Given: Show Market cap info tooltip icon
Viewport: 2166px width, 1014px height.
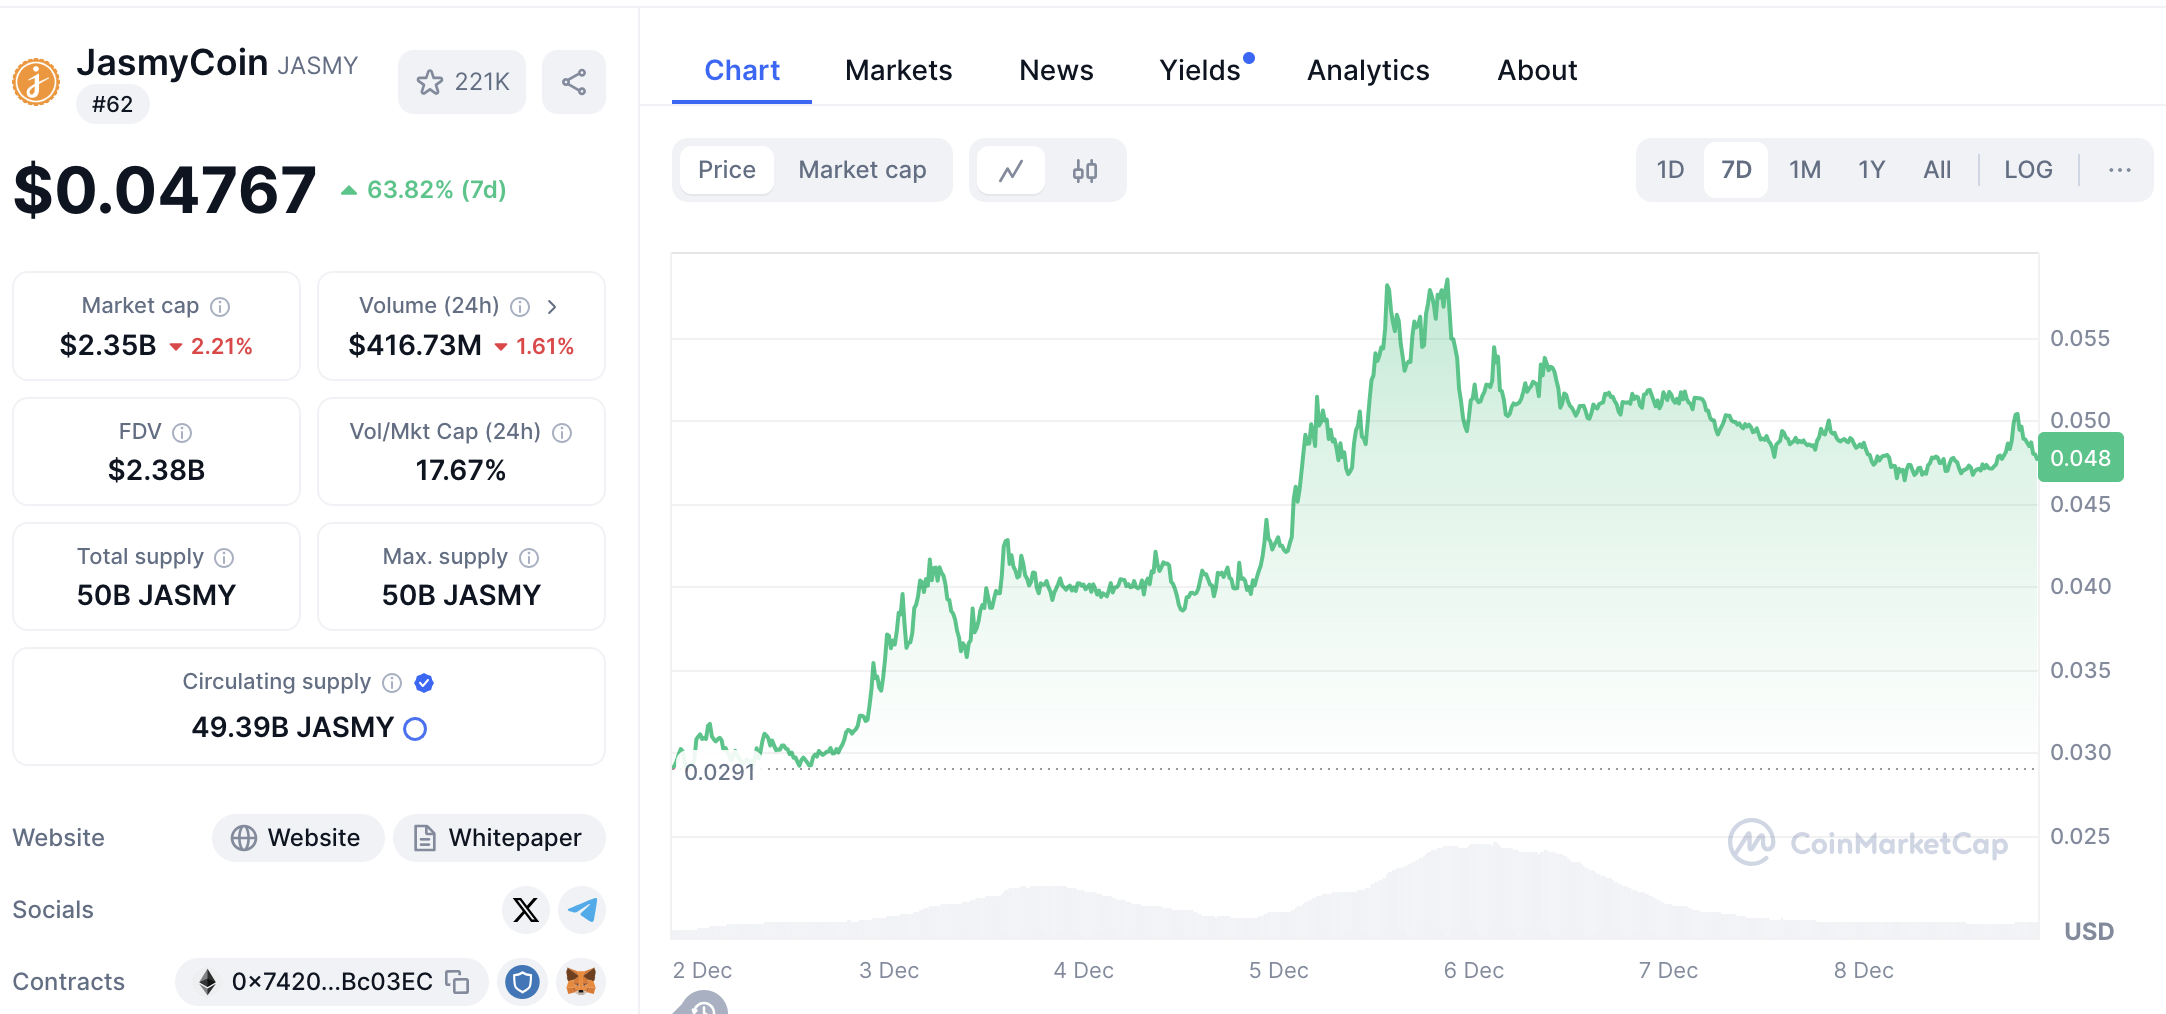Looking at the screenshot, I should 220,307.
